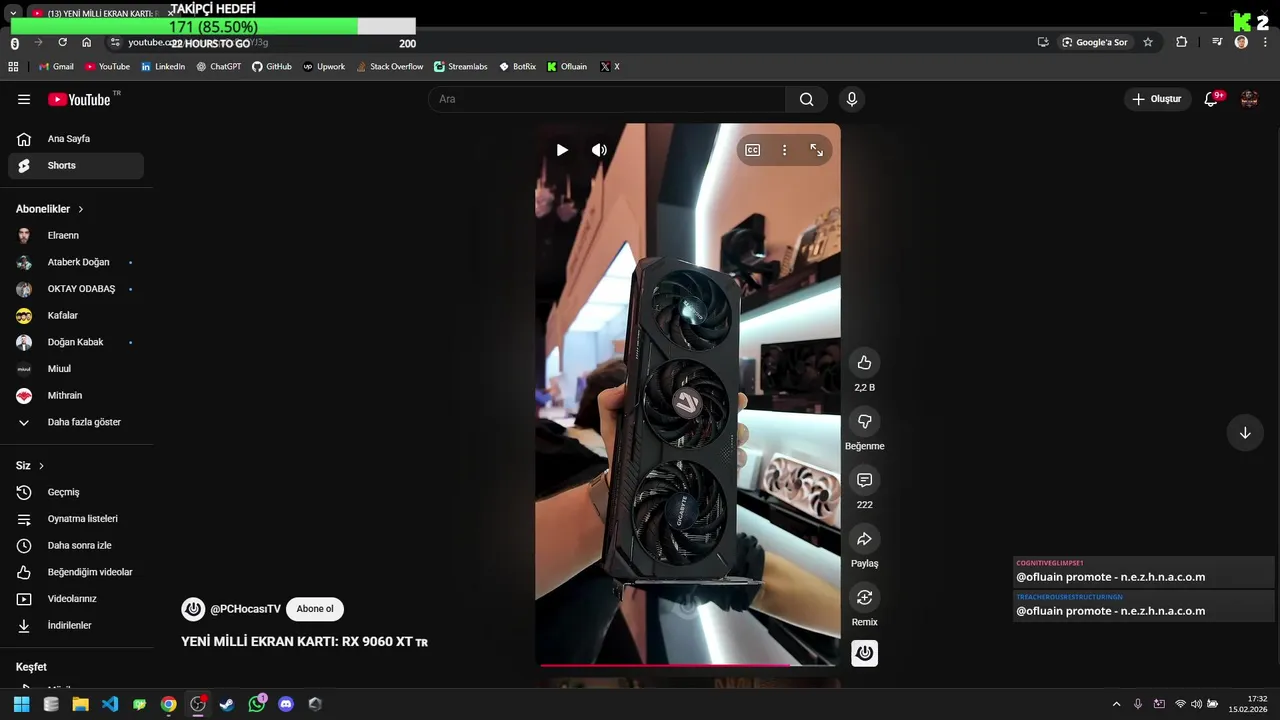Viewport: 1280px width, 720px height.
Task: Open İndirilenler downloads in sidebar
Action: (x=76, y=626)
